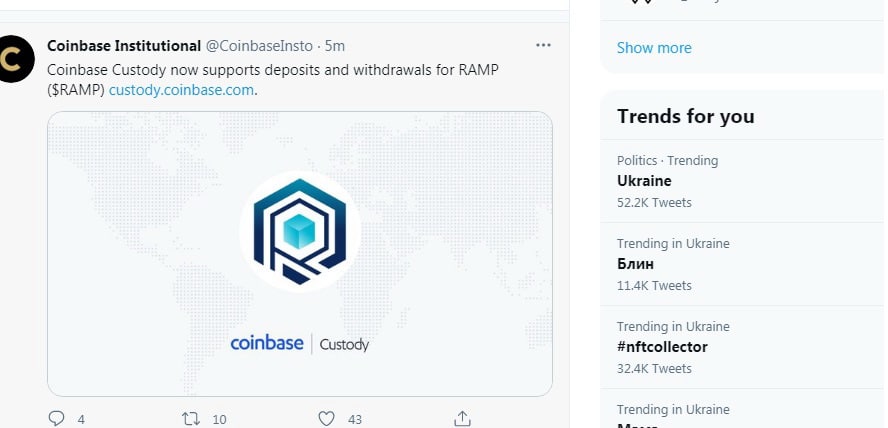This screenshot has height=428, width=888.
Task: Open the Ukraine politics trend
Action: [744, 181]
